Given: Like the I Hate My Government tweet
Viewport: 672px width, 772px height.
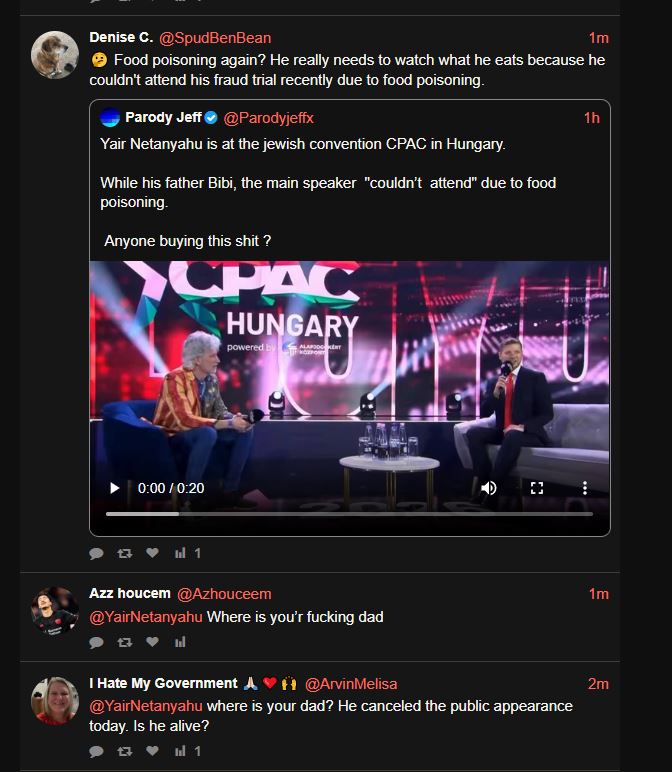Looking at the screenshot, I should coord(153,750).
